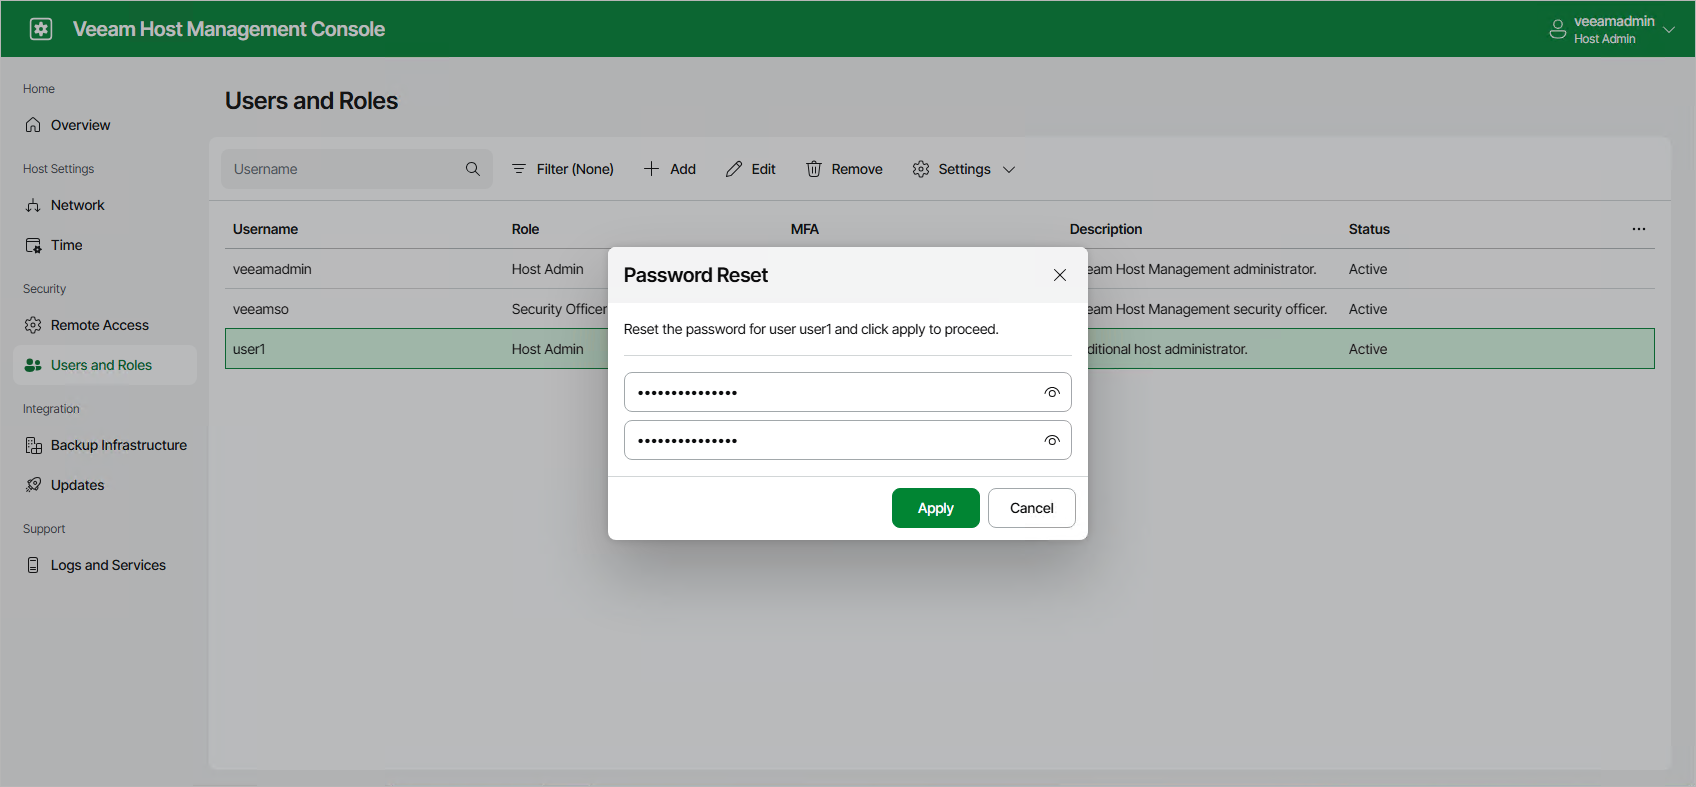
Task: Open Backup Infrastructure icon in sidebar
Action: pyautogui.click(x=33, y=445)
